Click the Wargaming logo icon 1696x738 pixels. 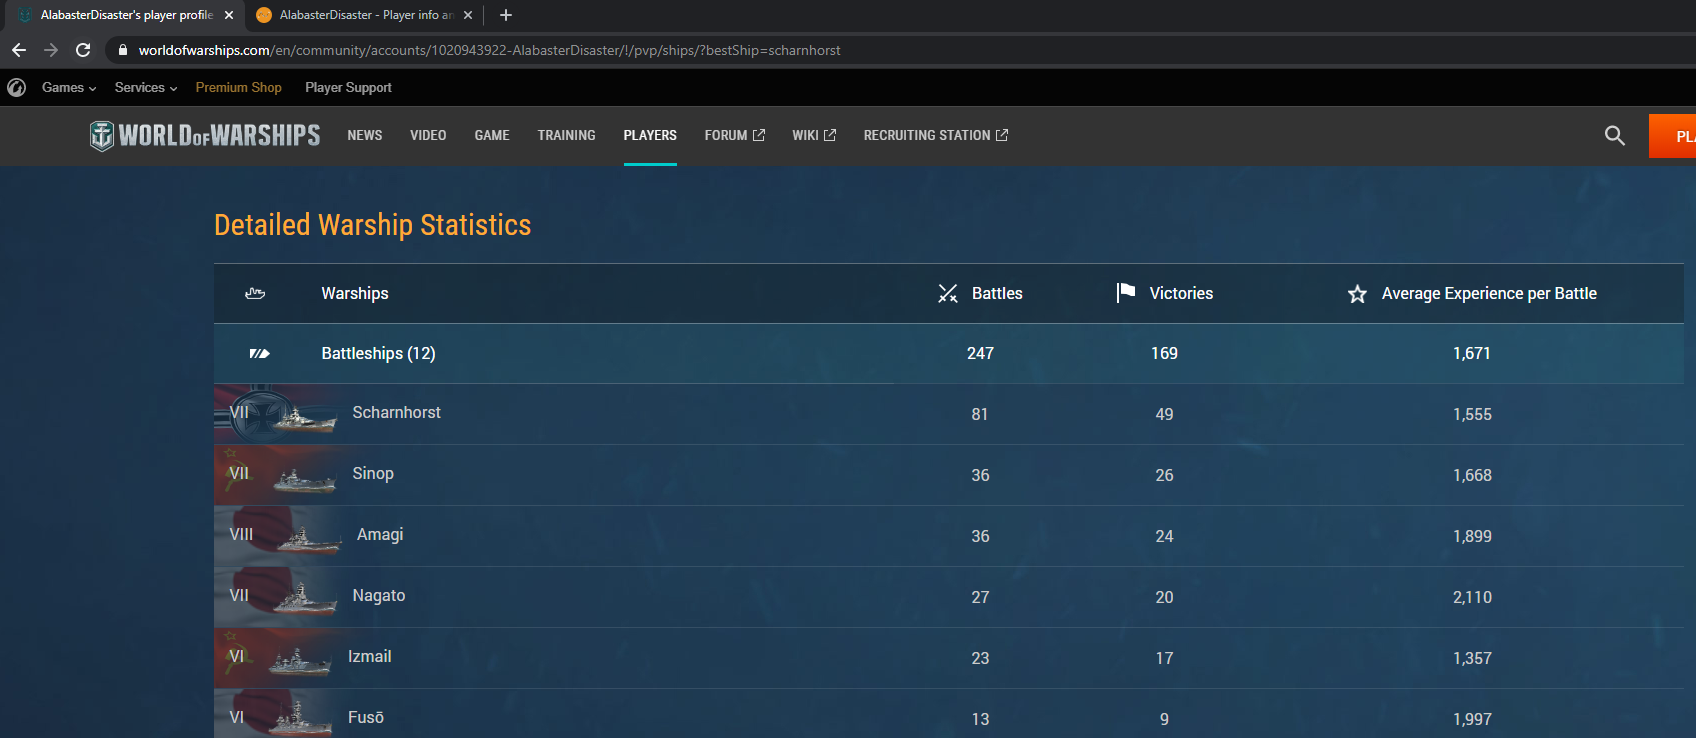click(x=16, y=88)
